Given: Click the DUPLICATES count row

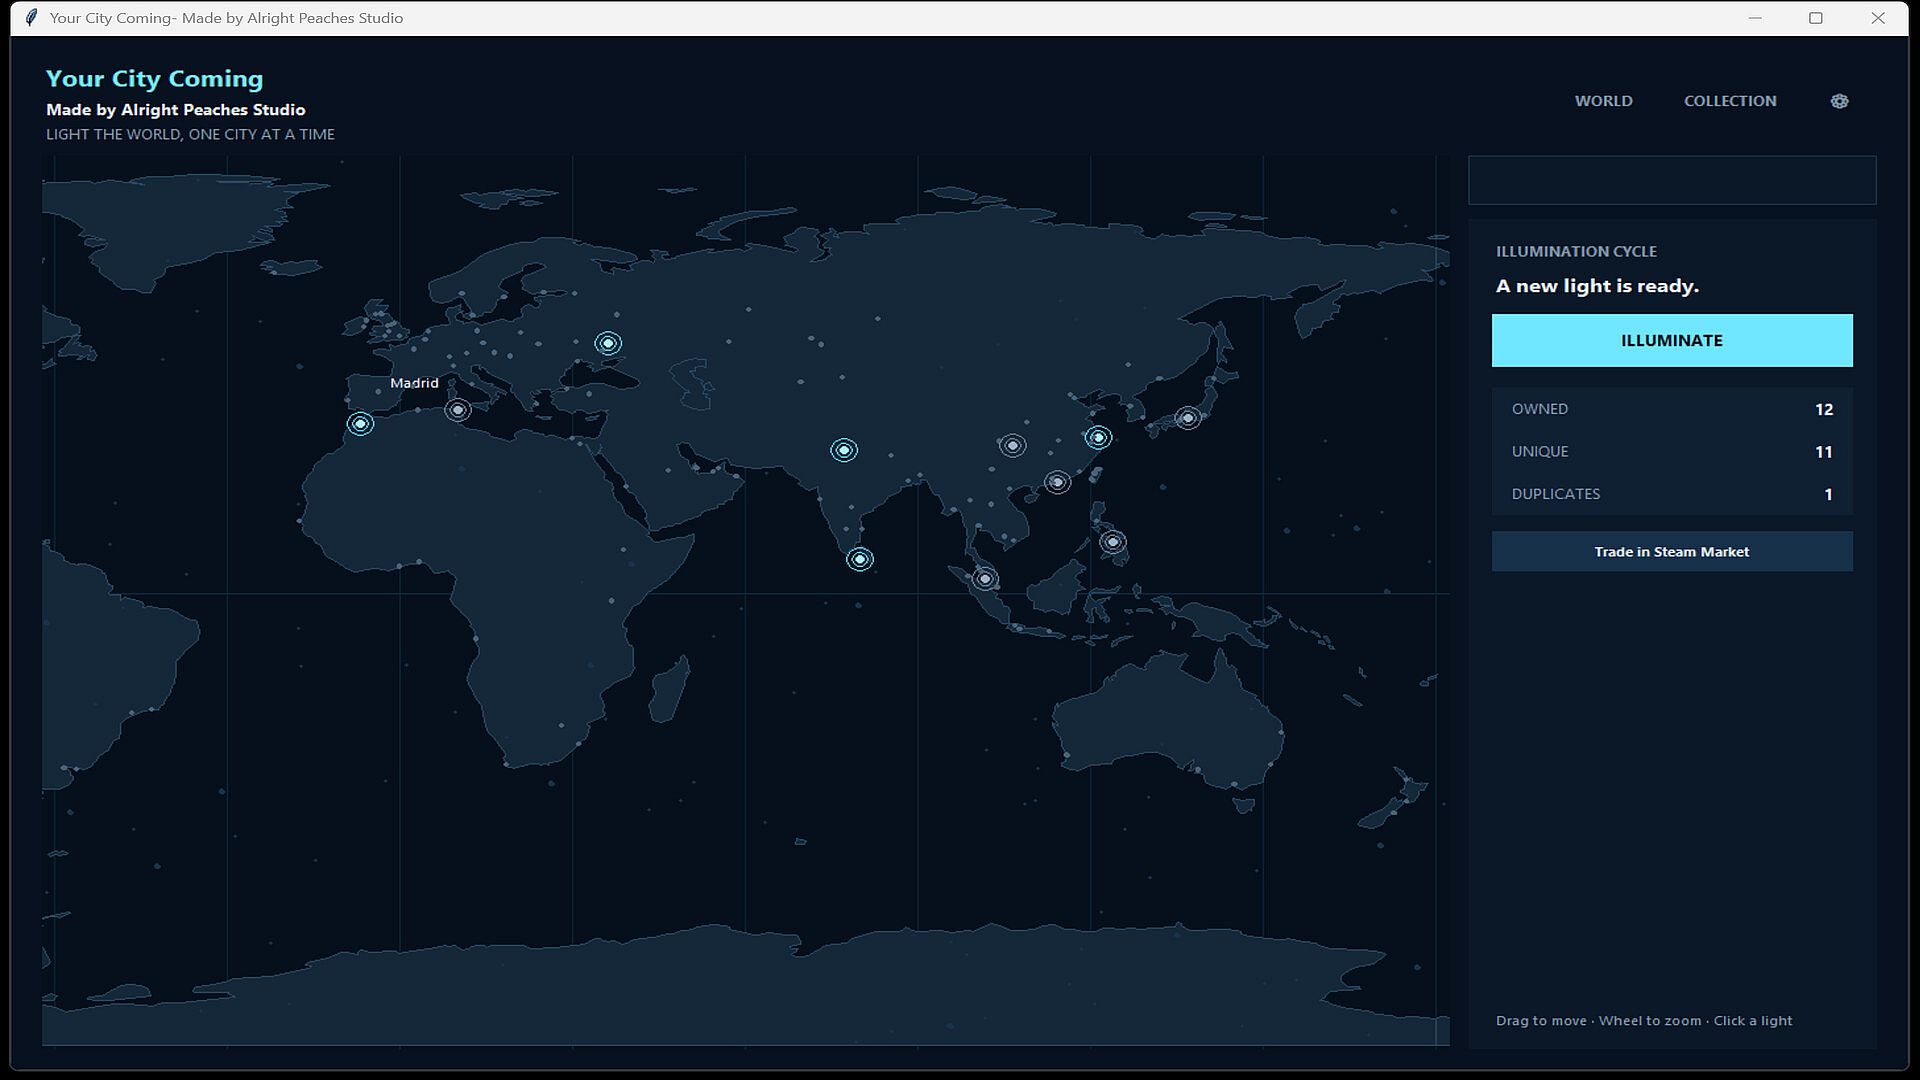Looking at the screenshot, I should [1672, 494].
